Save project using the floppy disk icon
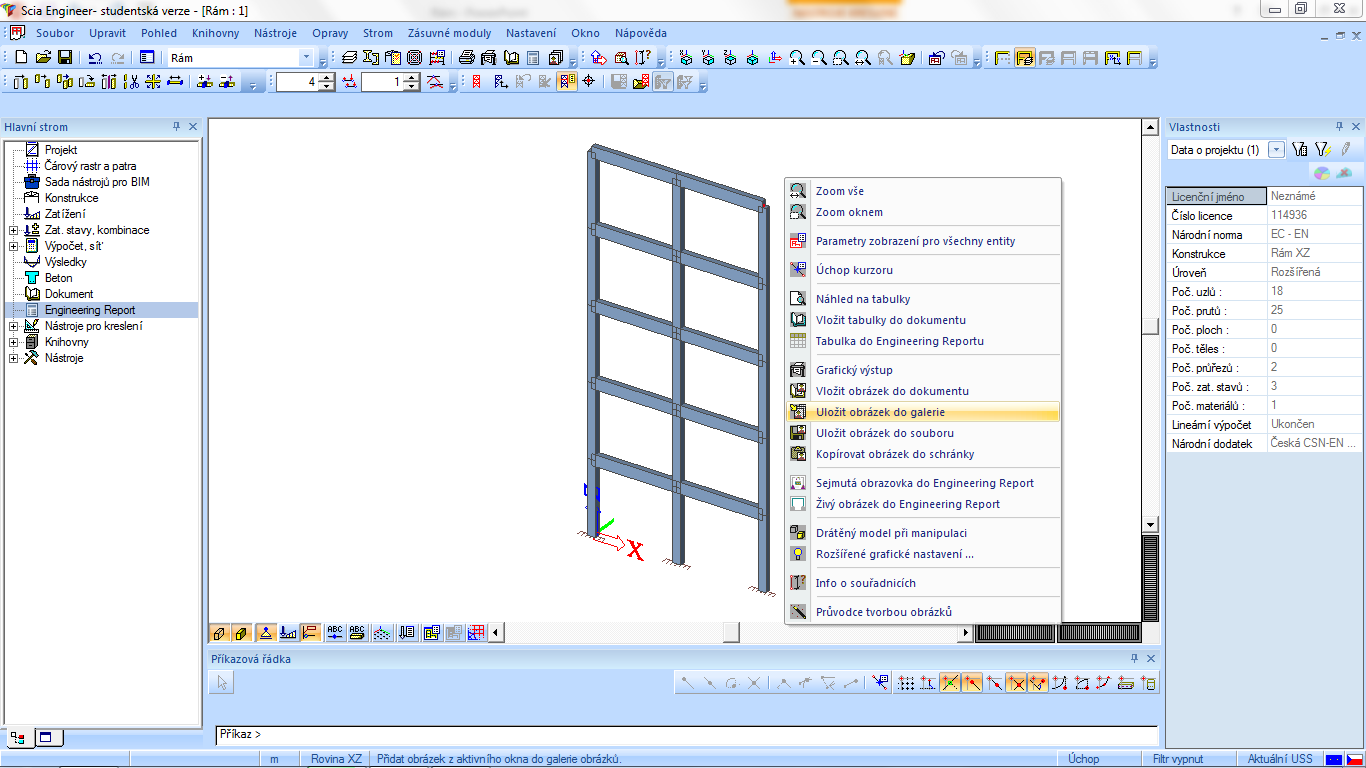 pyautogui.click(x=64, y=58)
